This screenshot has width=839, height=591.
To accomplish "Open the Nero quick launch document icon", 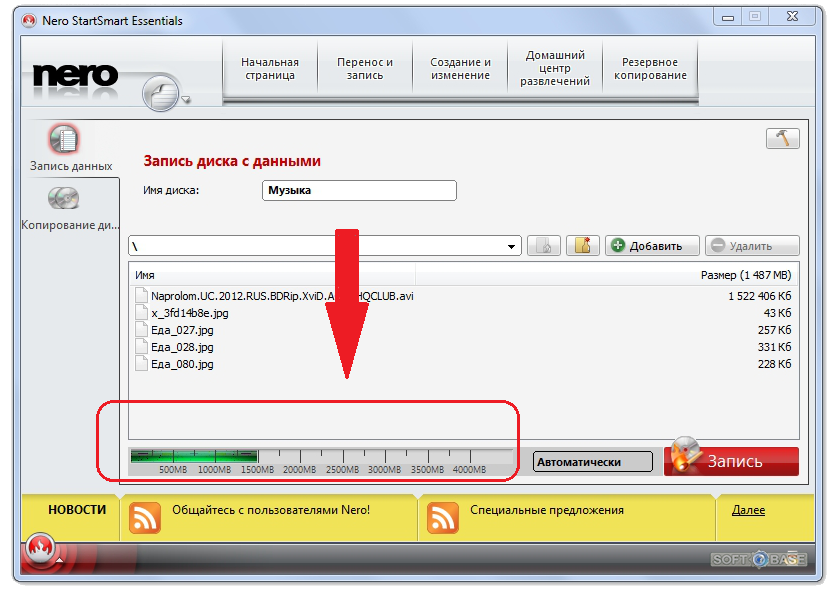I will pos(161,94).
